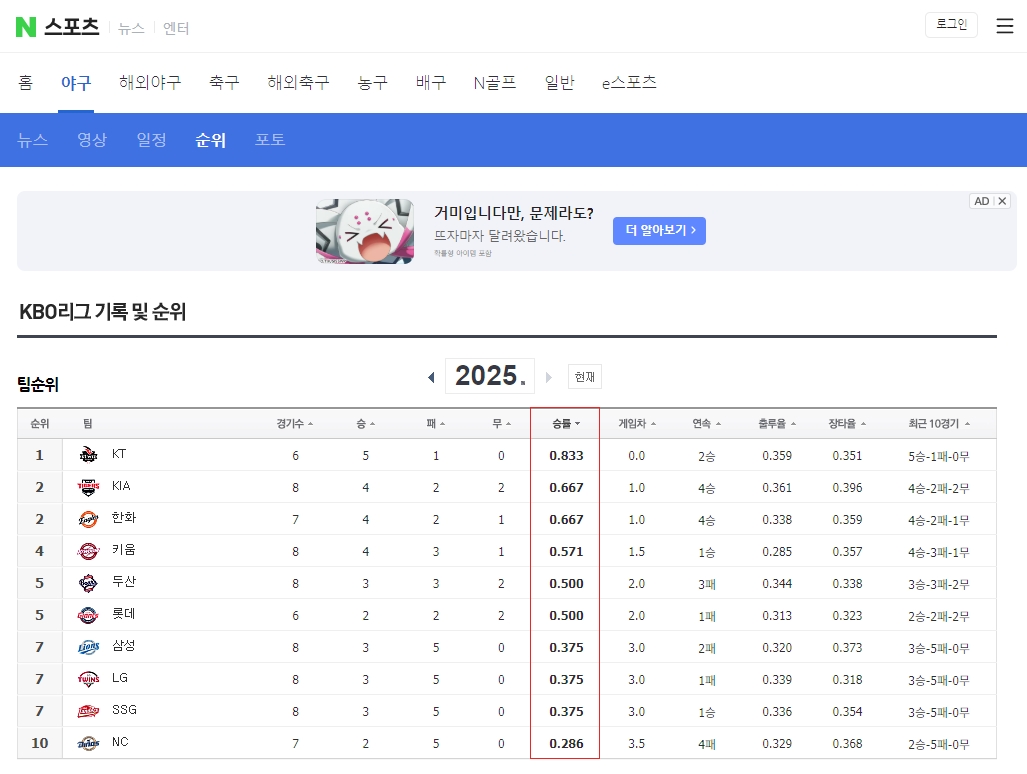Open the 축구 menu
The height and width of the screenshot is (774, 1027).
point(224,83)
